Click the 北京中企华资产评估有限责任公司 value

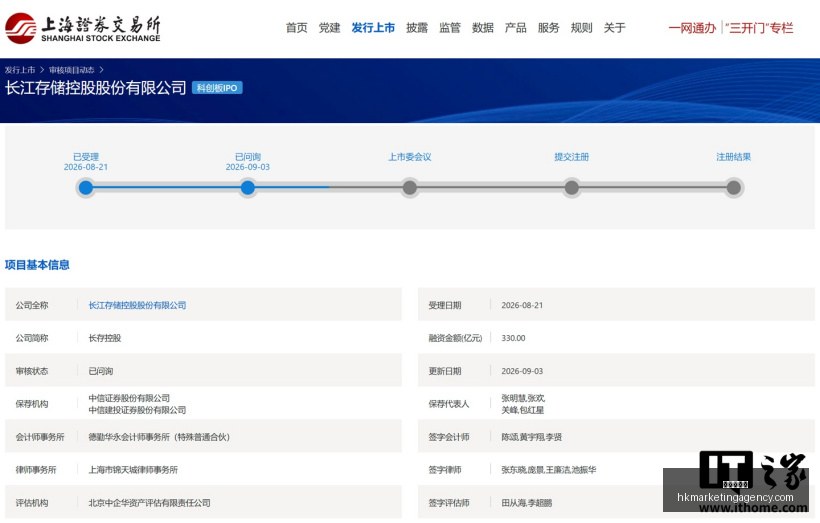[150, 503]
